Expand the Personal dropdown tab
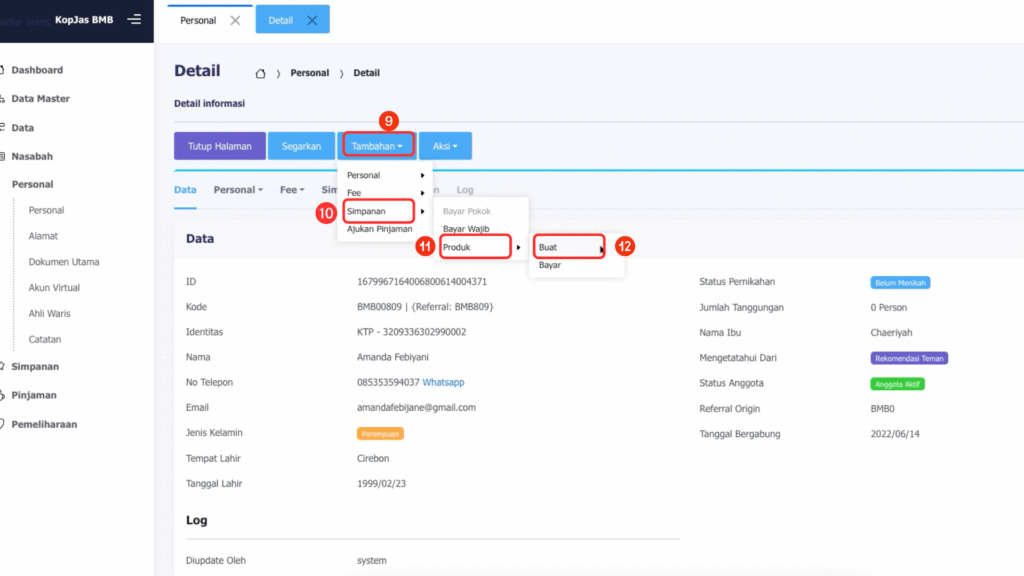1024x576 pixels. pyautogui.click(x=238, y=189)
